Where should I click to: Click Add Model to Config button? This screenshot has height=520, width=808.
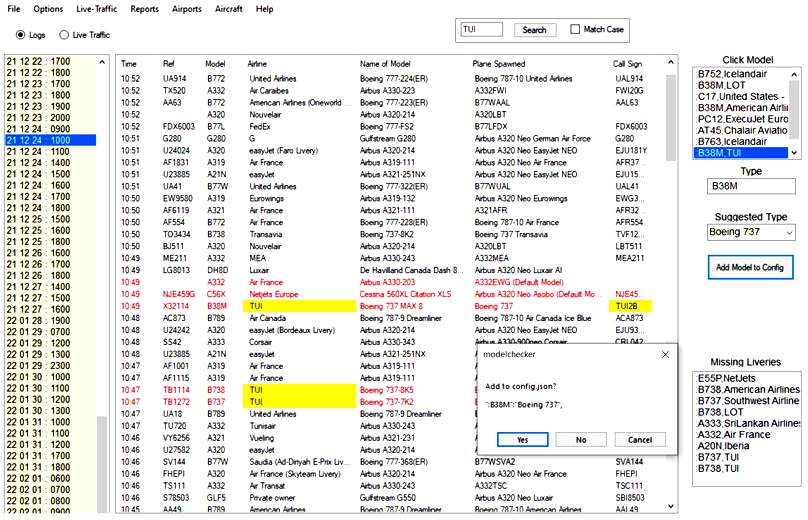click(750, 267)
